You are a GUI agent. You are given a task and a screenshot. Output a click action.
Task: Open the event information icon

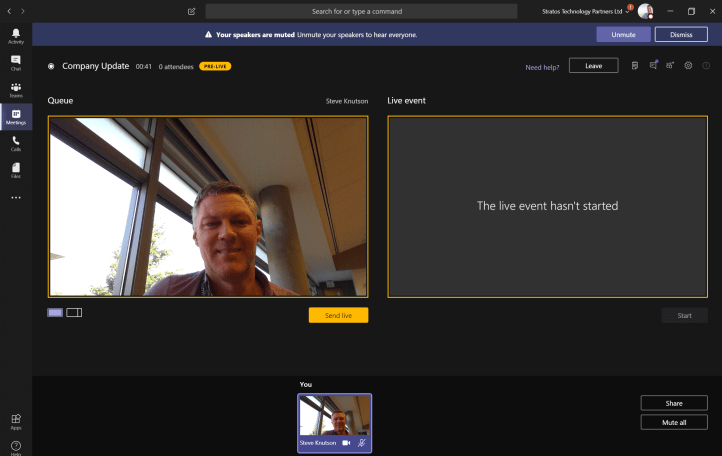pos(706,66)
